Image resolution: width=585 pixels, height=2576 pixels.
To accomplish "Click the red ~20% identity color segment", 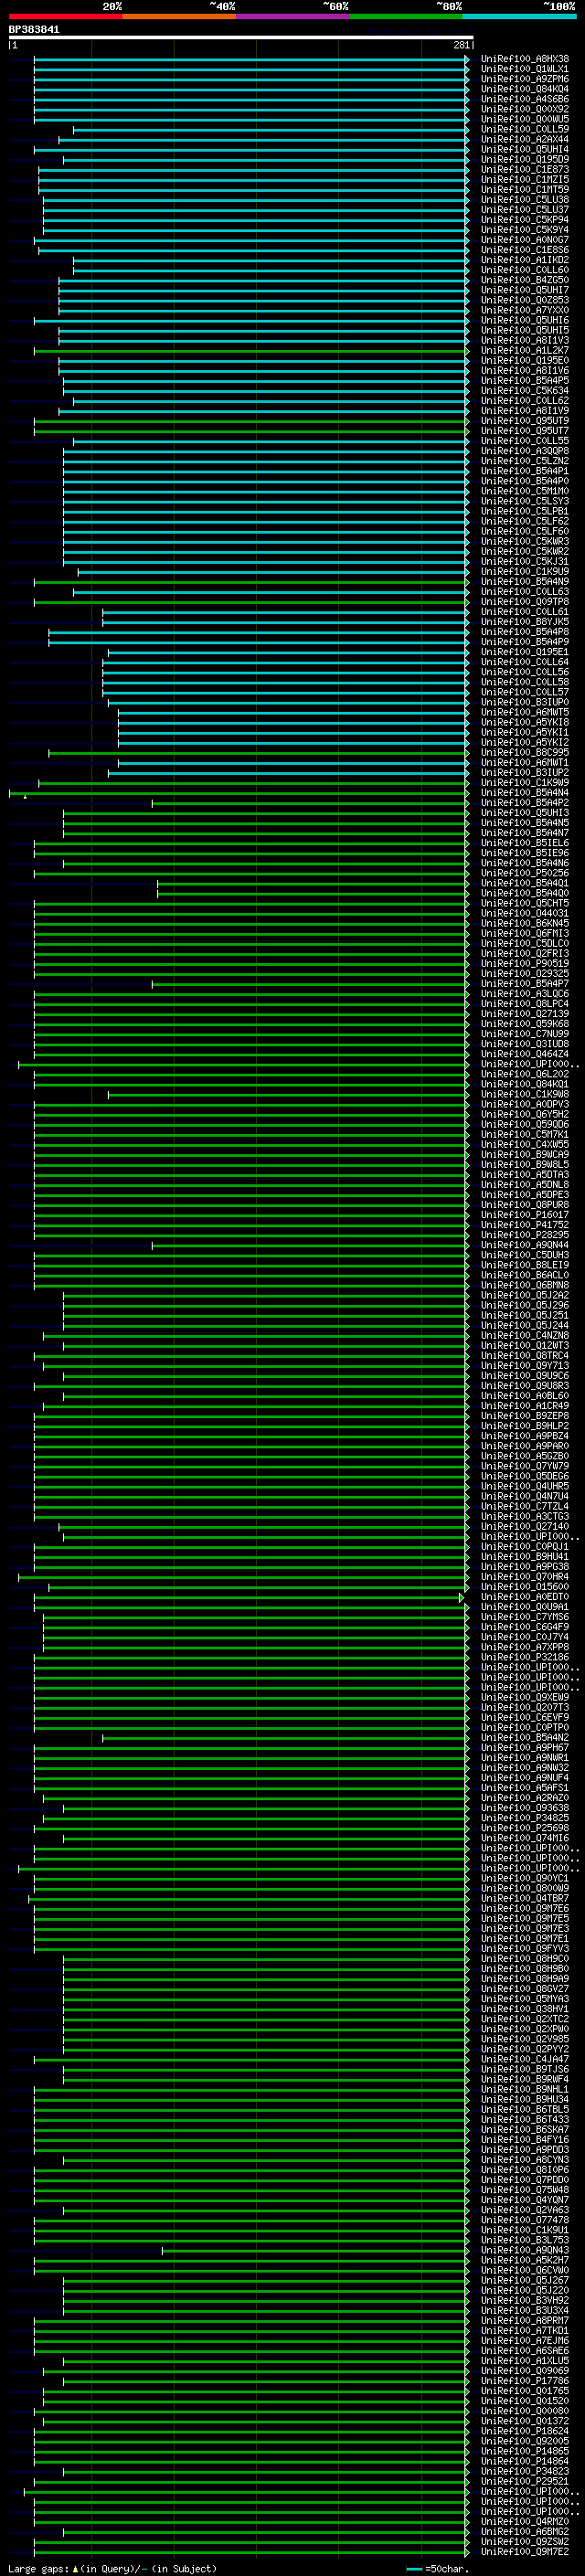I will [66, 16].
